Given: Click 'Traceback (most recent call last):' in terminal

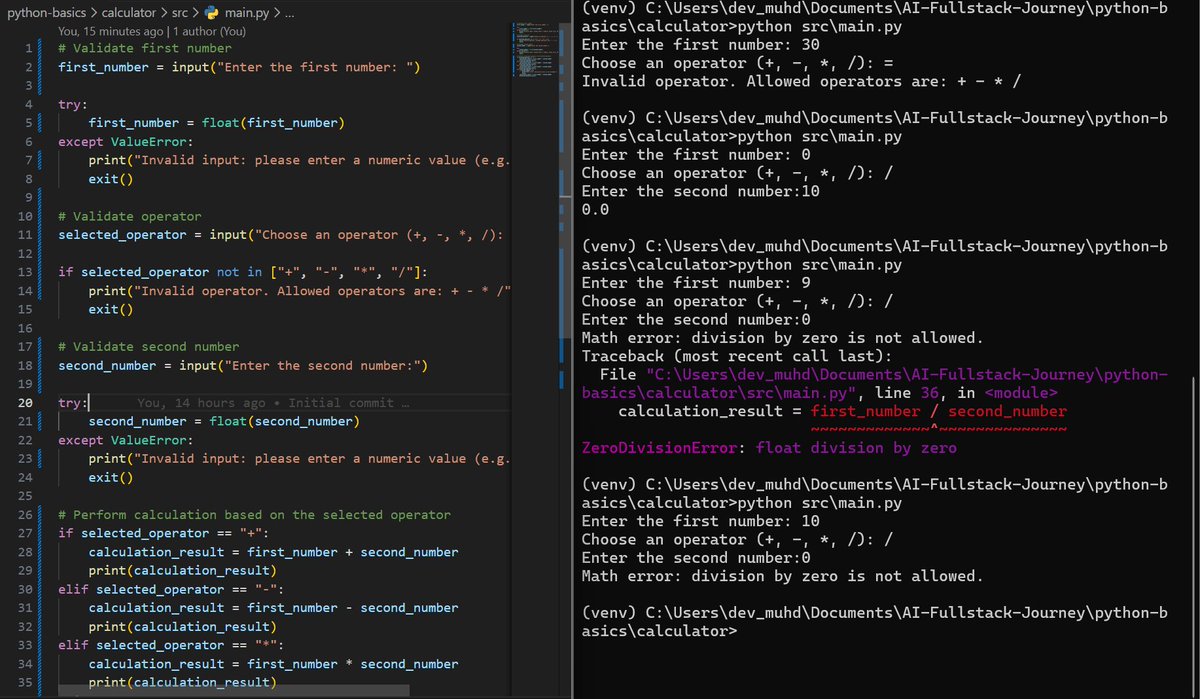Looking at the screenshot, I should pyautogui.click(x=738, y=356).
